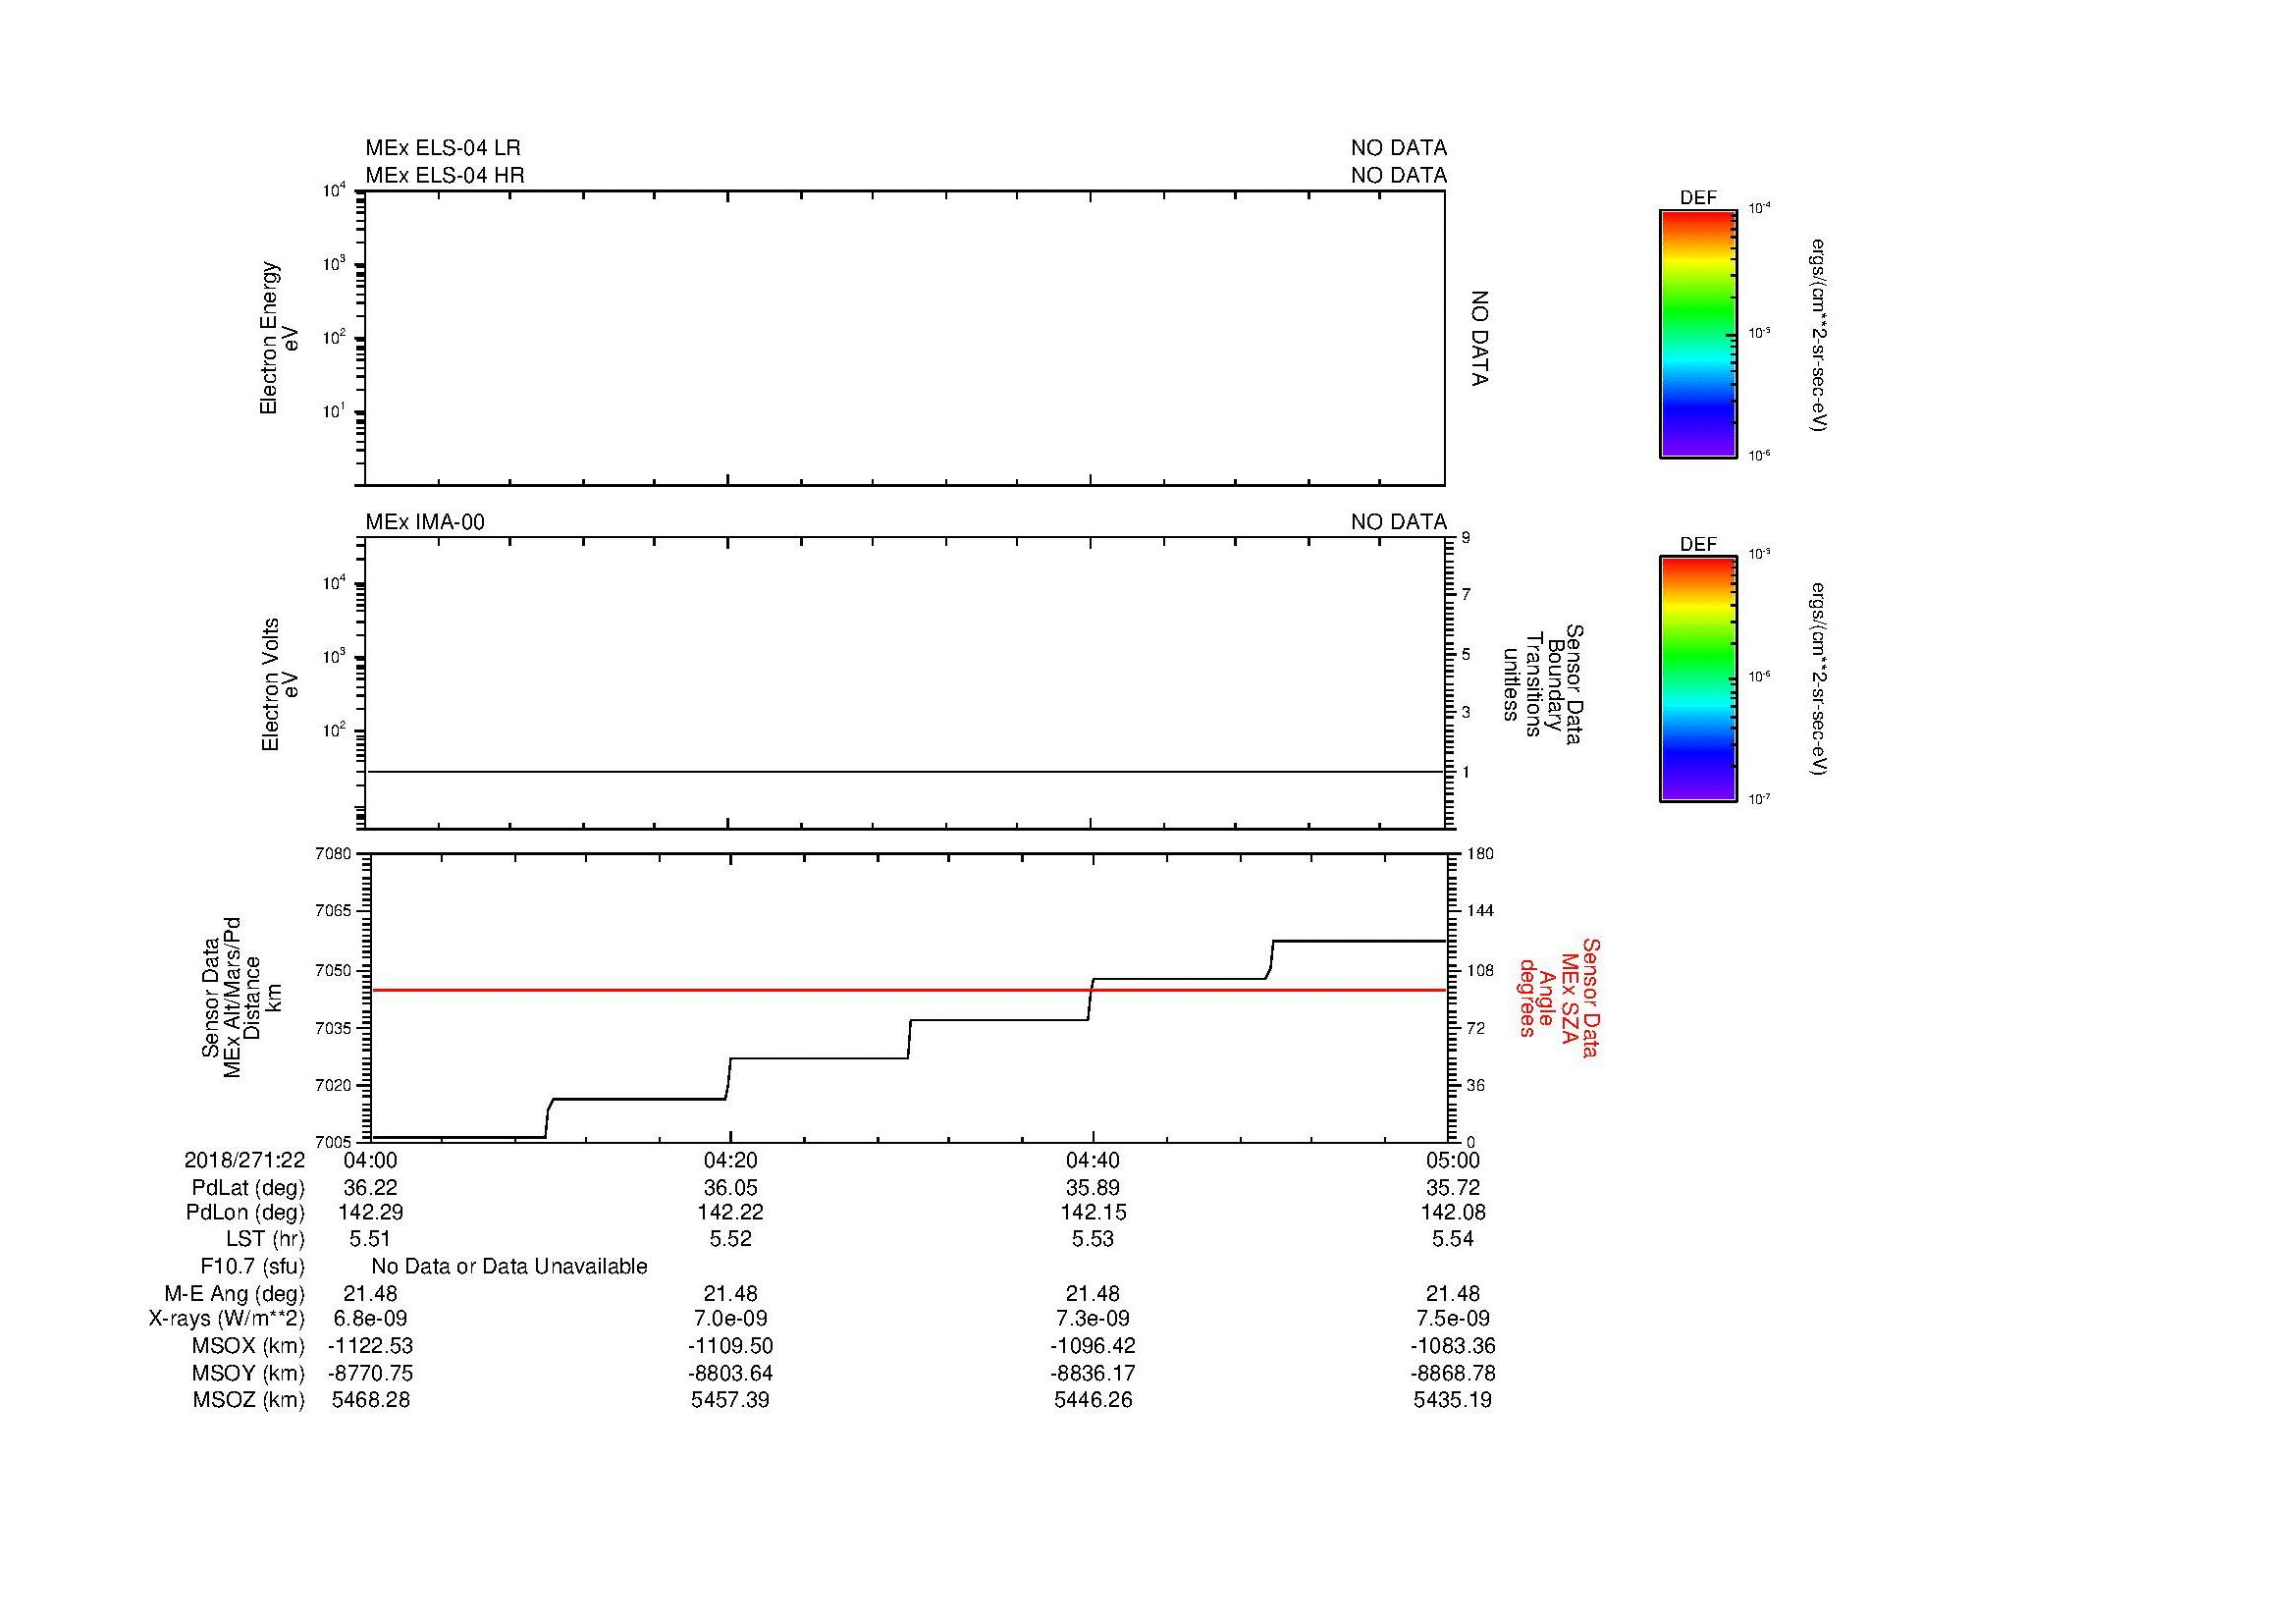Click the 'MEx Alt/Mars/Pd Distance' axis label
Image resolution: width=2296 pixels, height=1623 pixels.
[x=241, y=997]
